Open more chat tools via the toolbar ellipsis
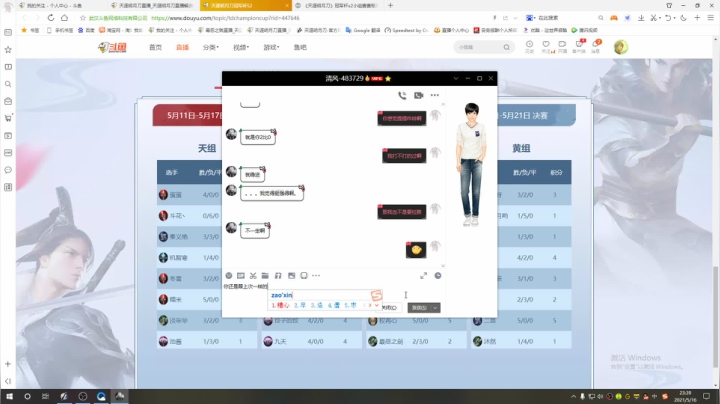 pyautogui.click(x=316, y=275)
